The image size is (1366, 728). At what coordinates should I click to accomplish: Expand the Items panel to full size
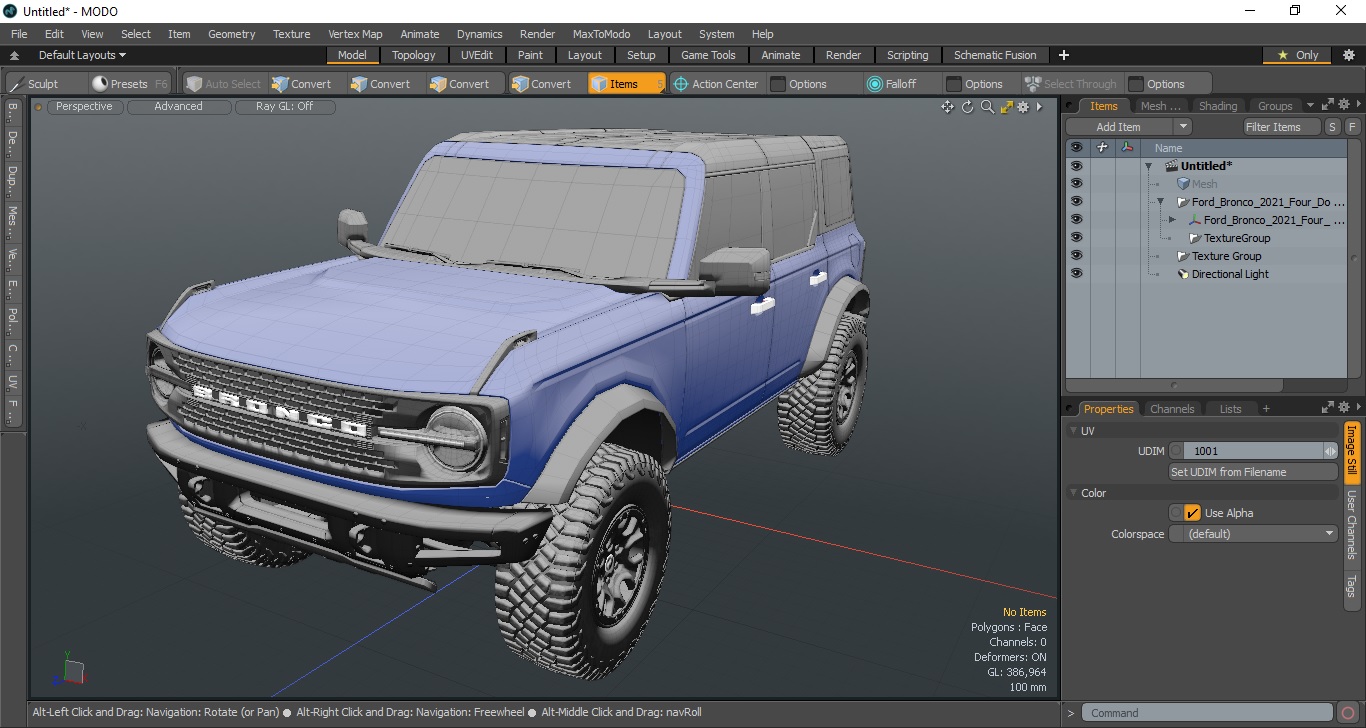point(1328,104)
